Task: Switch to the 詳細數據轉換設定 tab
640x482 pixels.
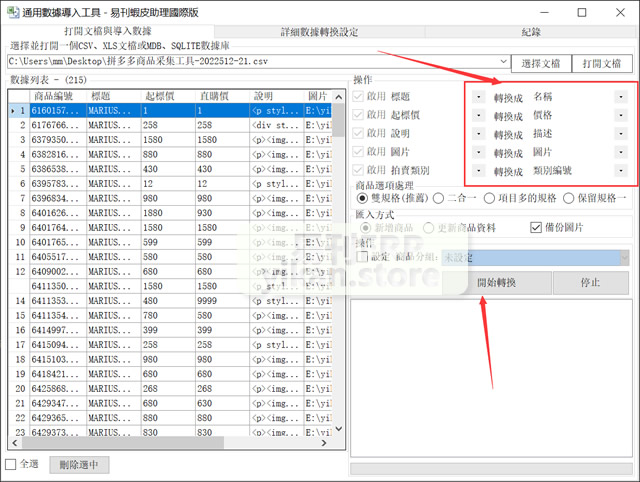Action: (x=320, y=32)
